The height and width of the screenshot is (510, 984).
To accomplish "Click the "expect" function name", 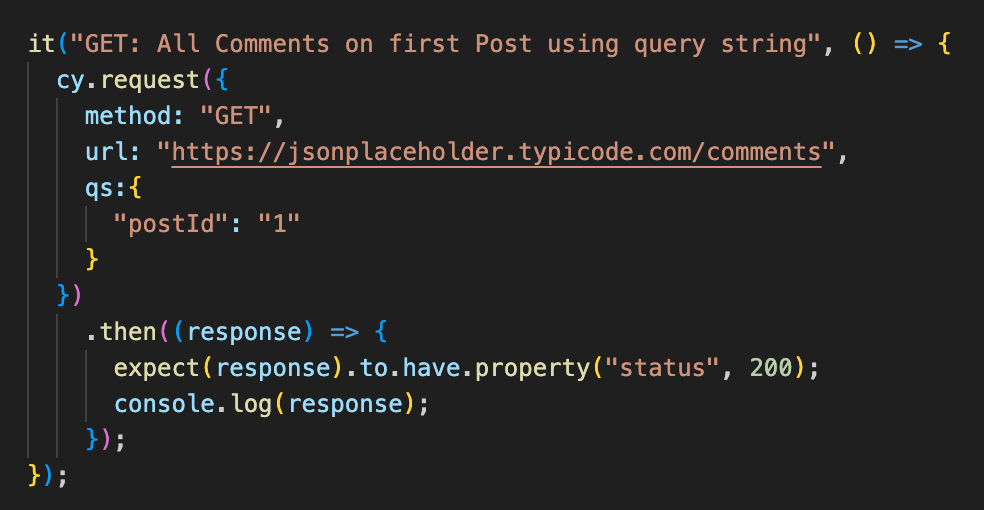I will pyautogui.click(x=157, y=368).
